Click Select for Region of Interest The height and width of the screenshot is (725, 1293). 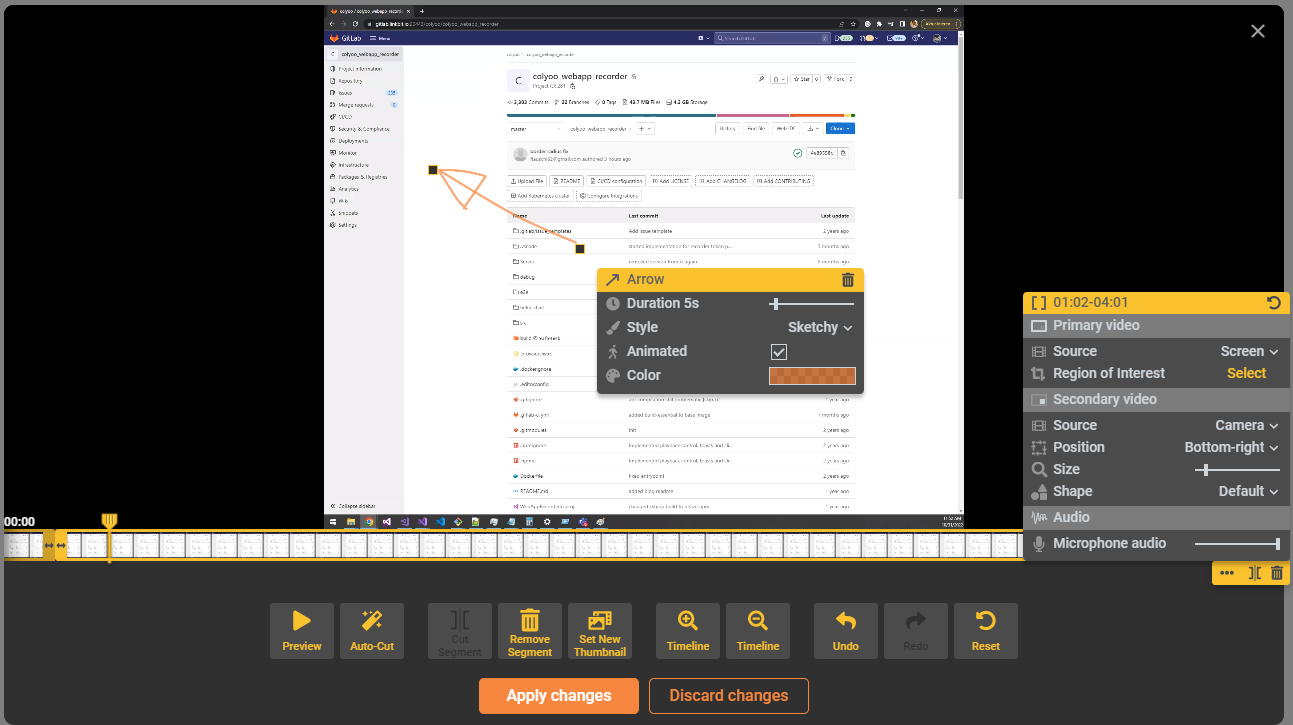click(x=1247, y=373)
